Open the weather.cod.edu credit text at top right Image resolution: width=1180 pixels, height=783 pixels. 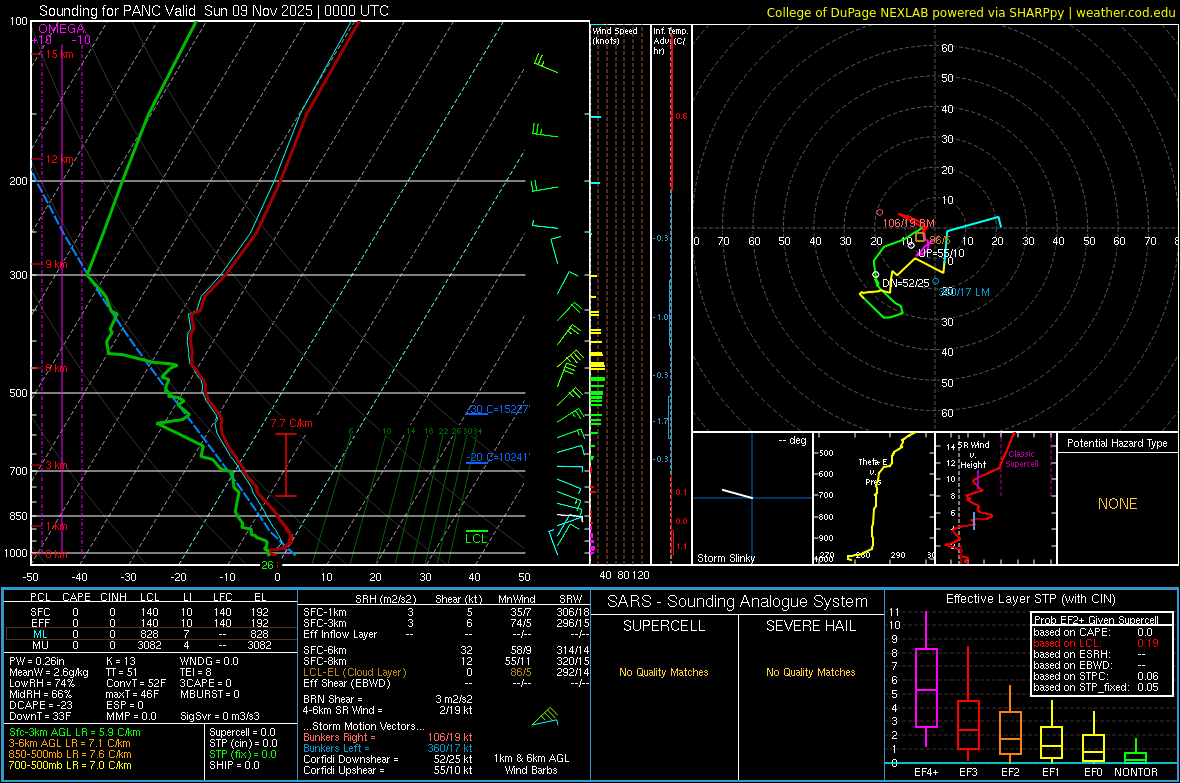(1125, 12)
